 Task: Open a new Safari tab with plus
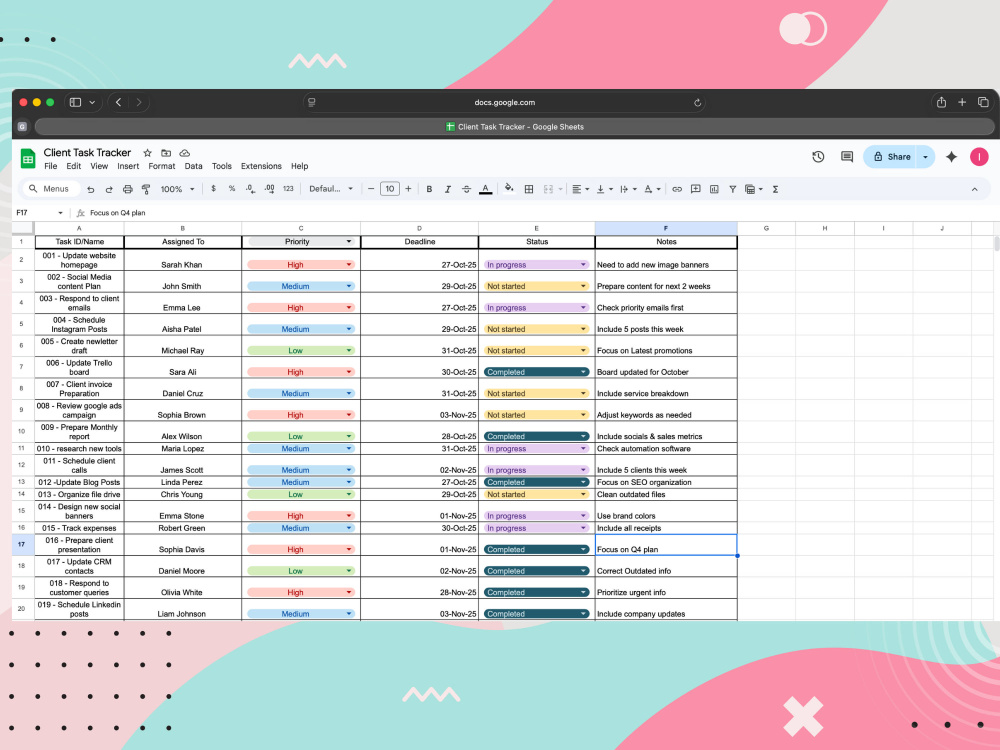point(962,102)
